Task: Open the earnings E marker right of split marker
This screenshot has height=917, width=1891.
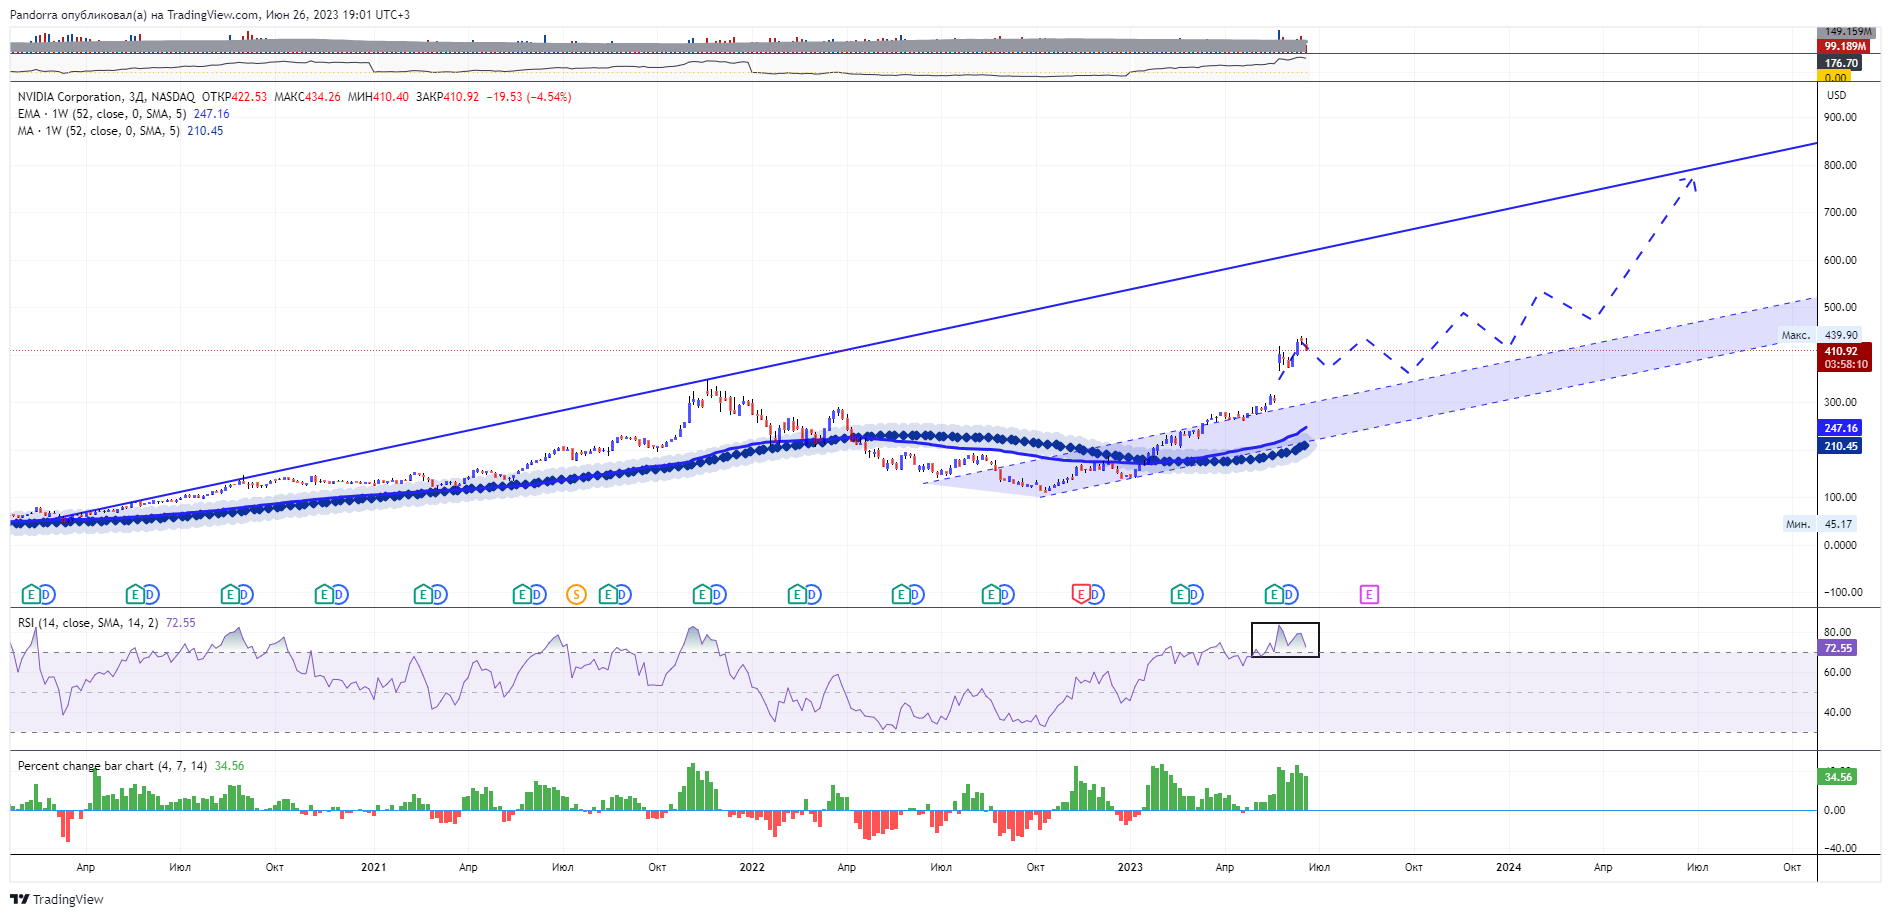Action: [x=607, y=595]
